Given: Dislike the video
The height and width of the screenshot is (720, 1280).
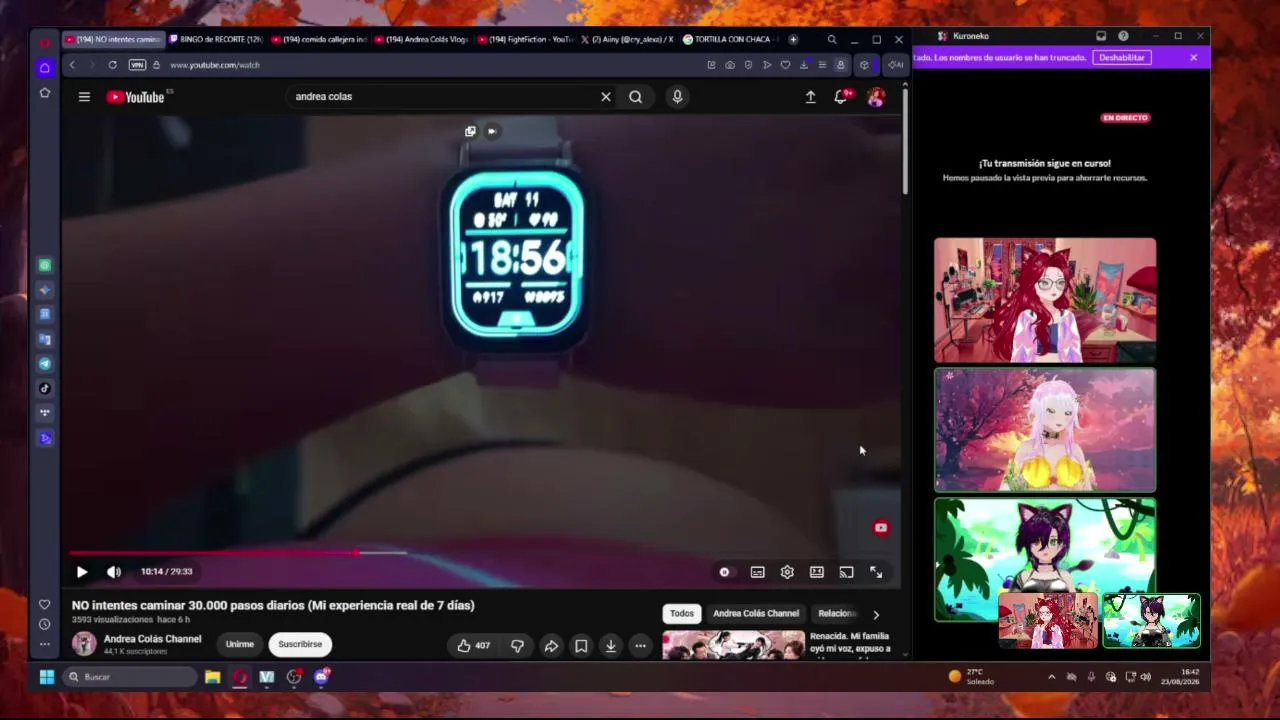Looking at the screenshot, I should point(517,646).
